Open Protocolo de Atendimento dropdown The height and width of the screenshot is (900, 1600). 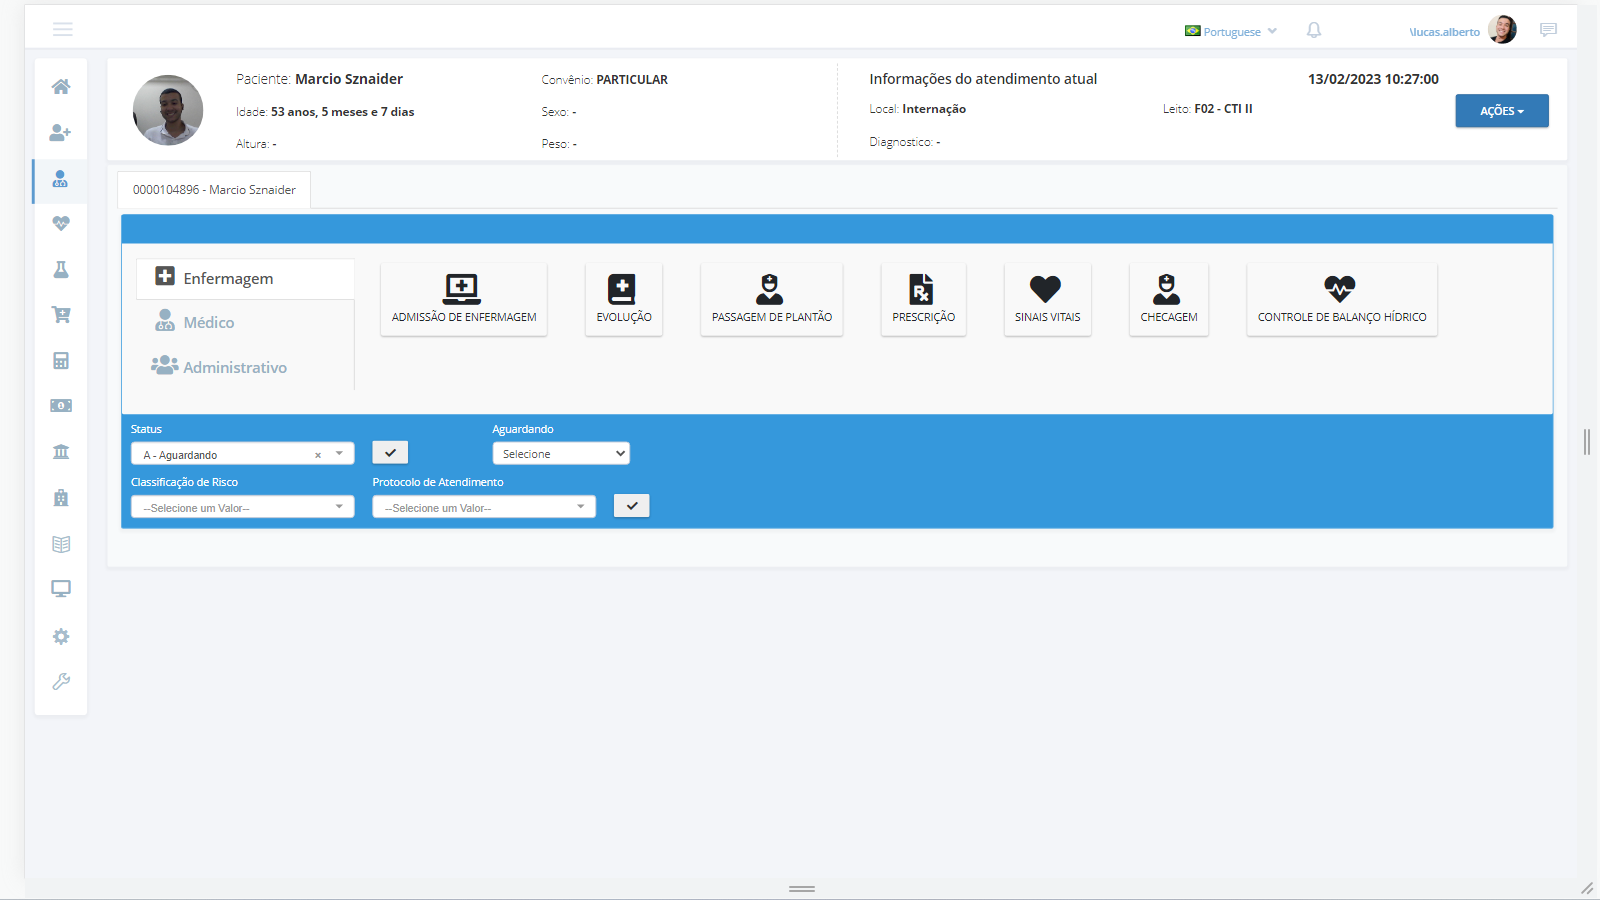(484, 508)
